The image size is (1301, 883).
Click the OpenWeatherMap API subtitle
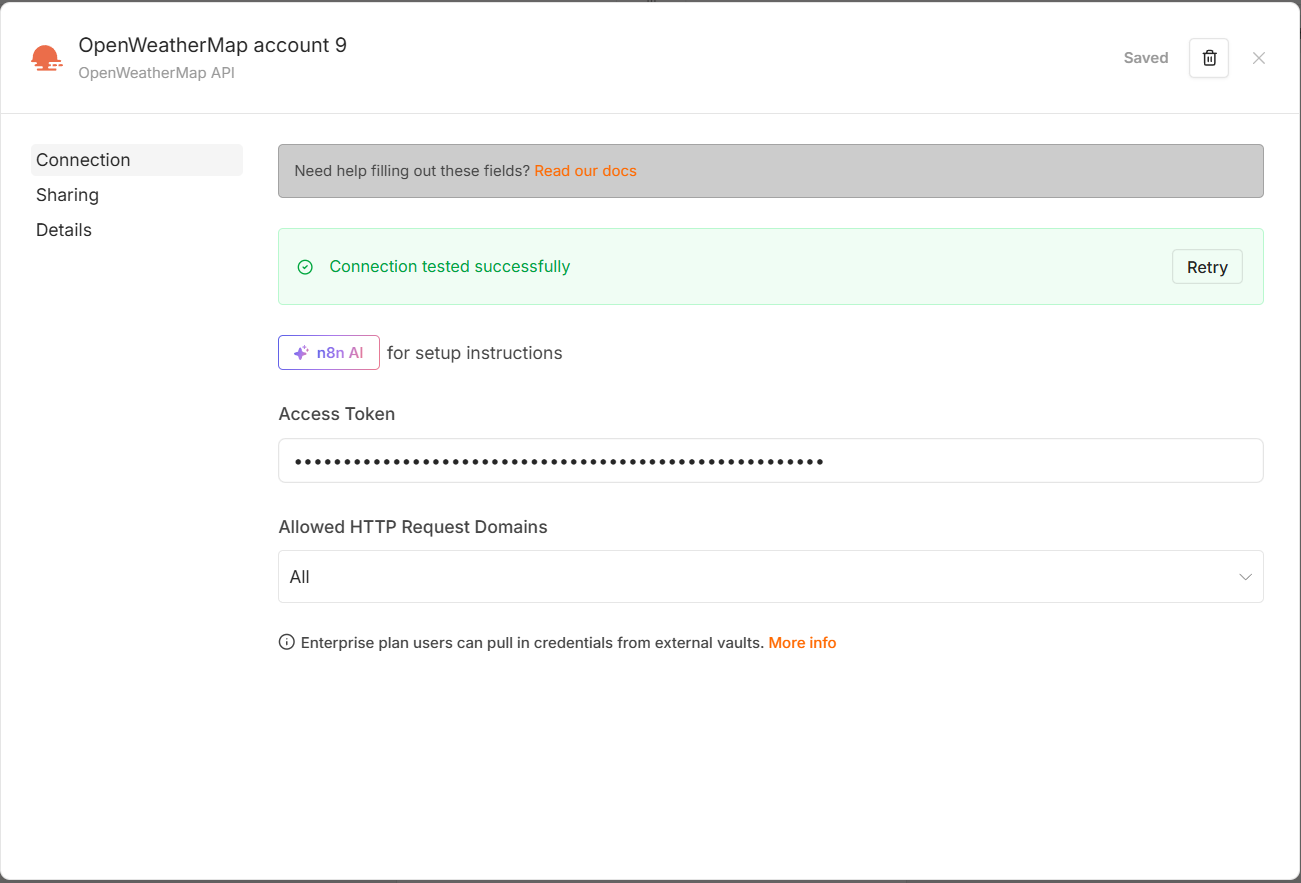point(157,73)
